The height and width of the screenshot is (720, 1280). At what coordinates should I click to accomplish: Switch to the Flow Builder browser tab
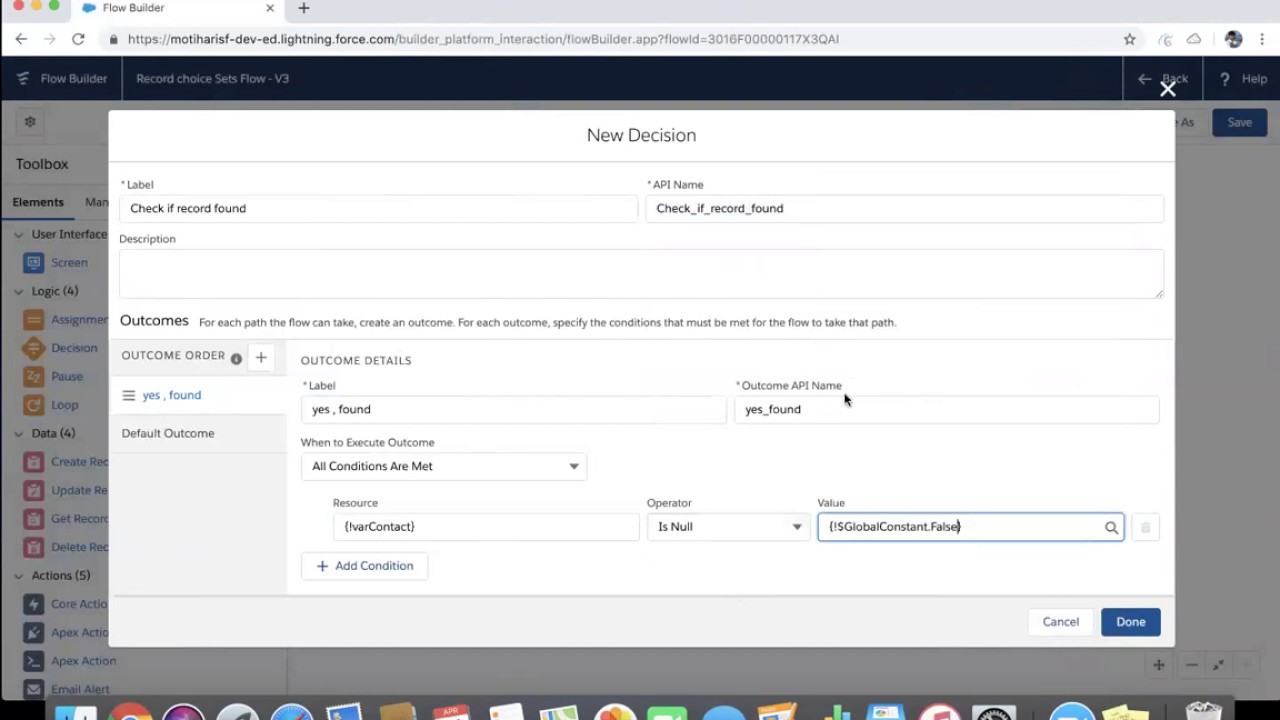pos(178,9)
